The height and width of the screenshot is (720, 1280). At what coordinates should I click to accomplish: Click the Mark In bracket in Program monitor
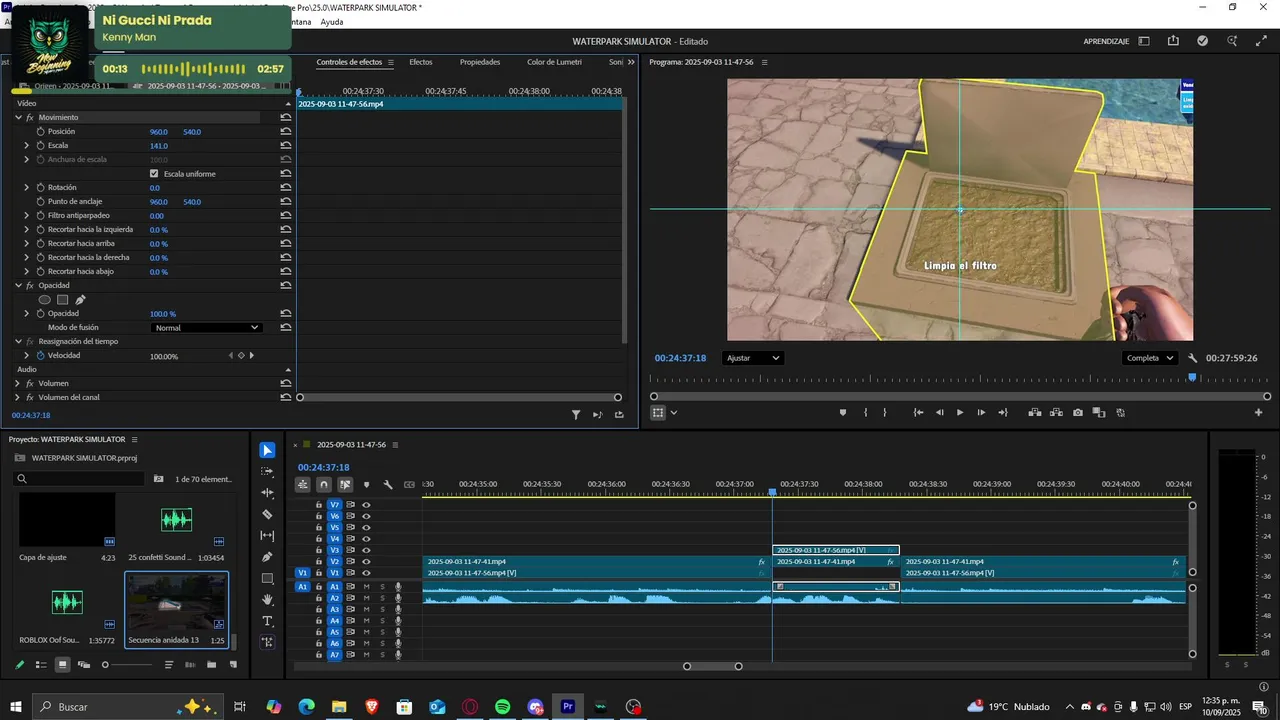(x=865, y=413)
